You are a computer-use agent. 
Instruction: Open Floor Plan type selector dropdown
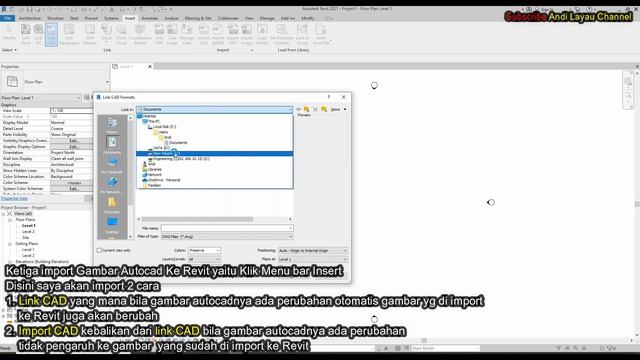[107, 82]
